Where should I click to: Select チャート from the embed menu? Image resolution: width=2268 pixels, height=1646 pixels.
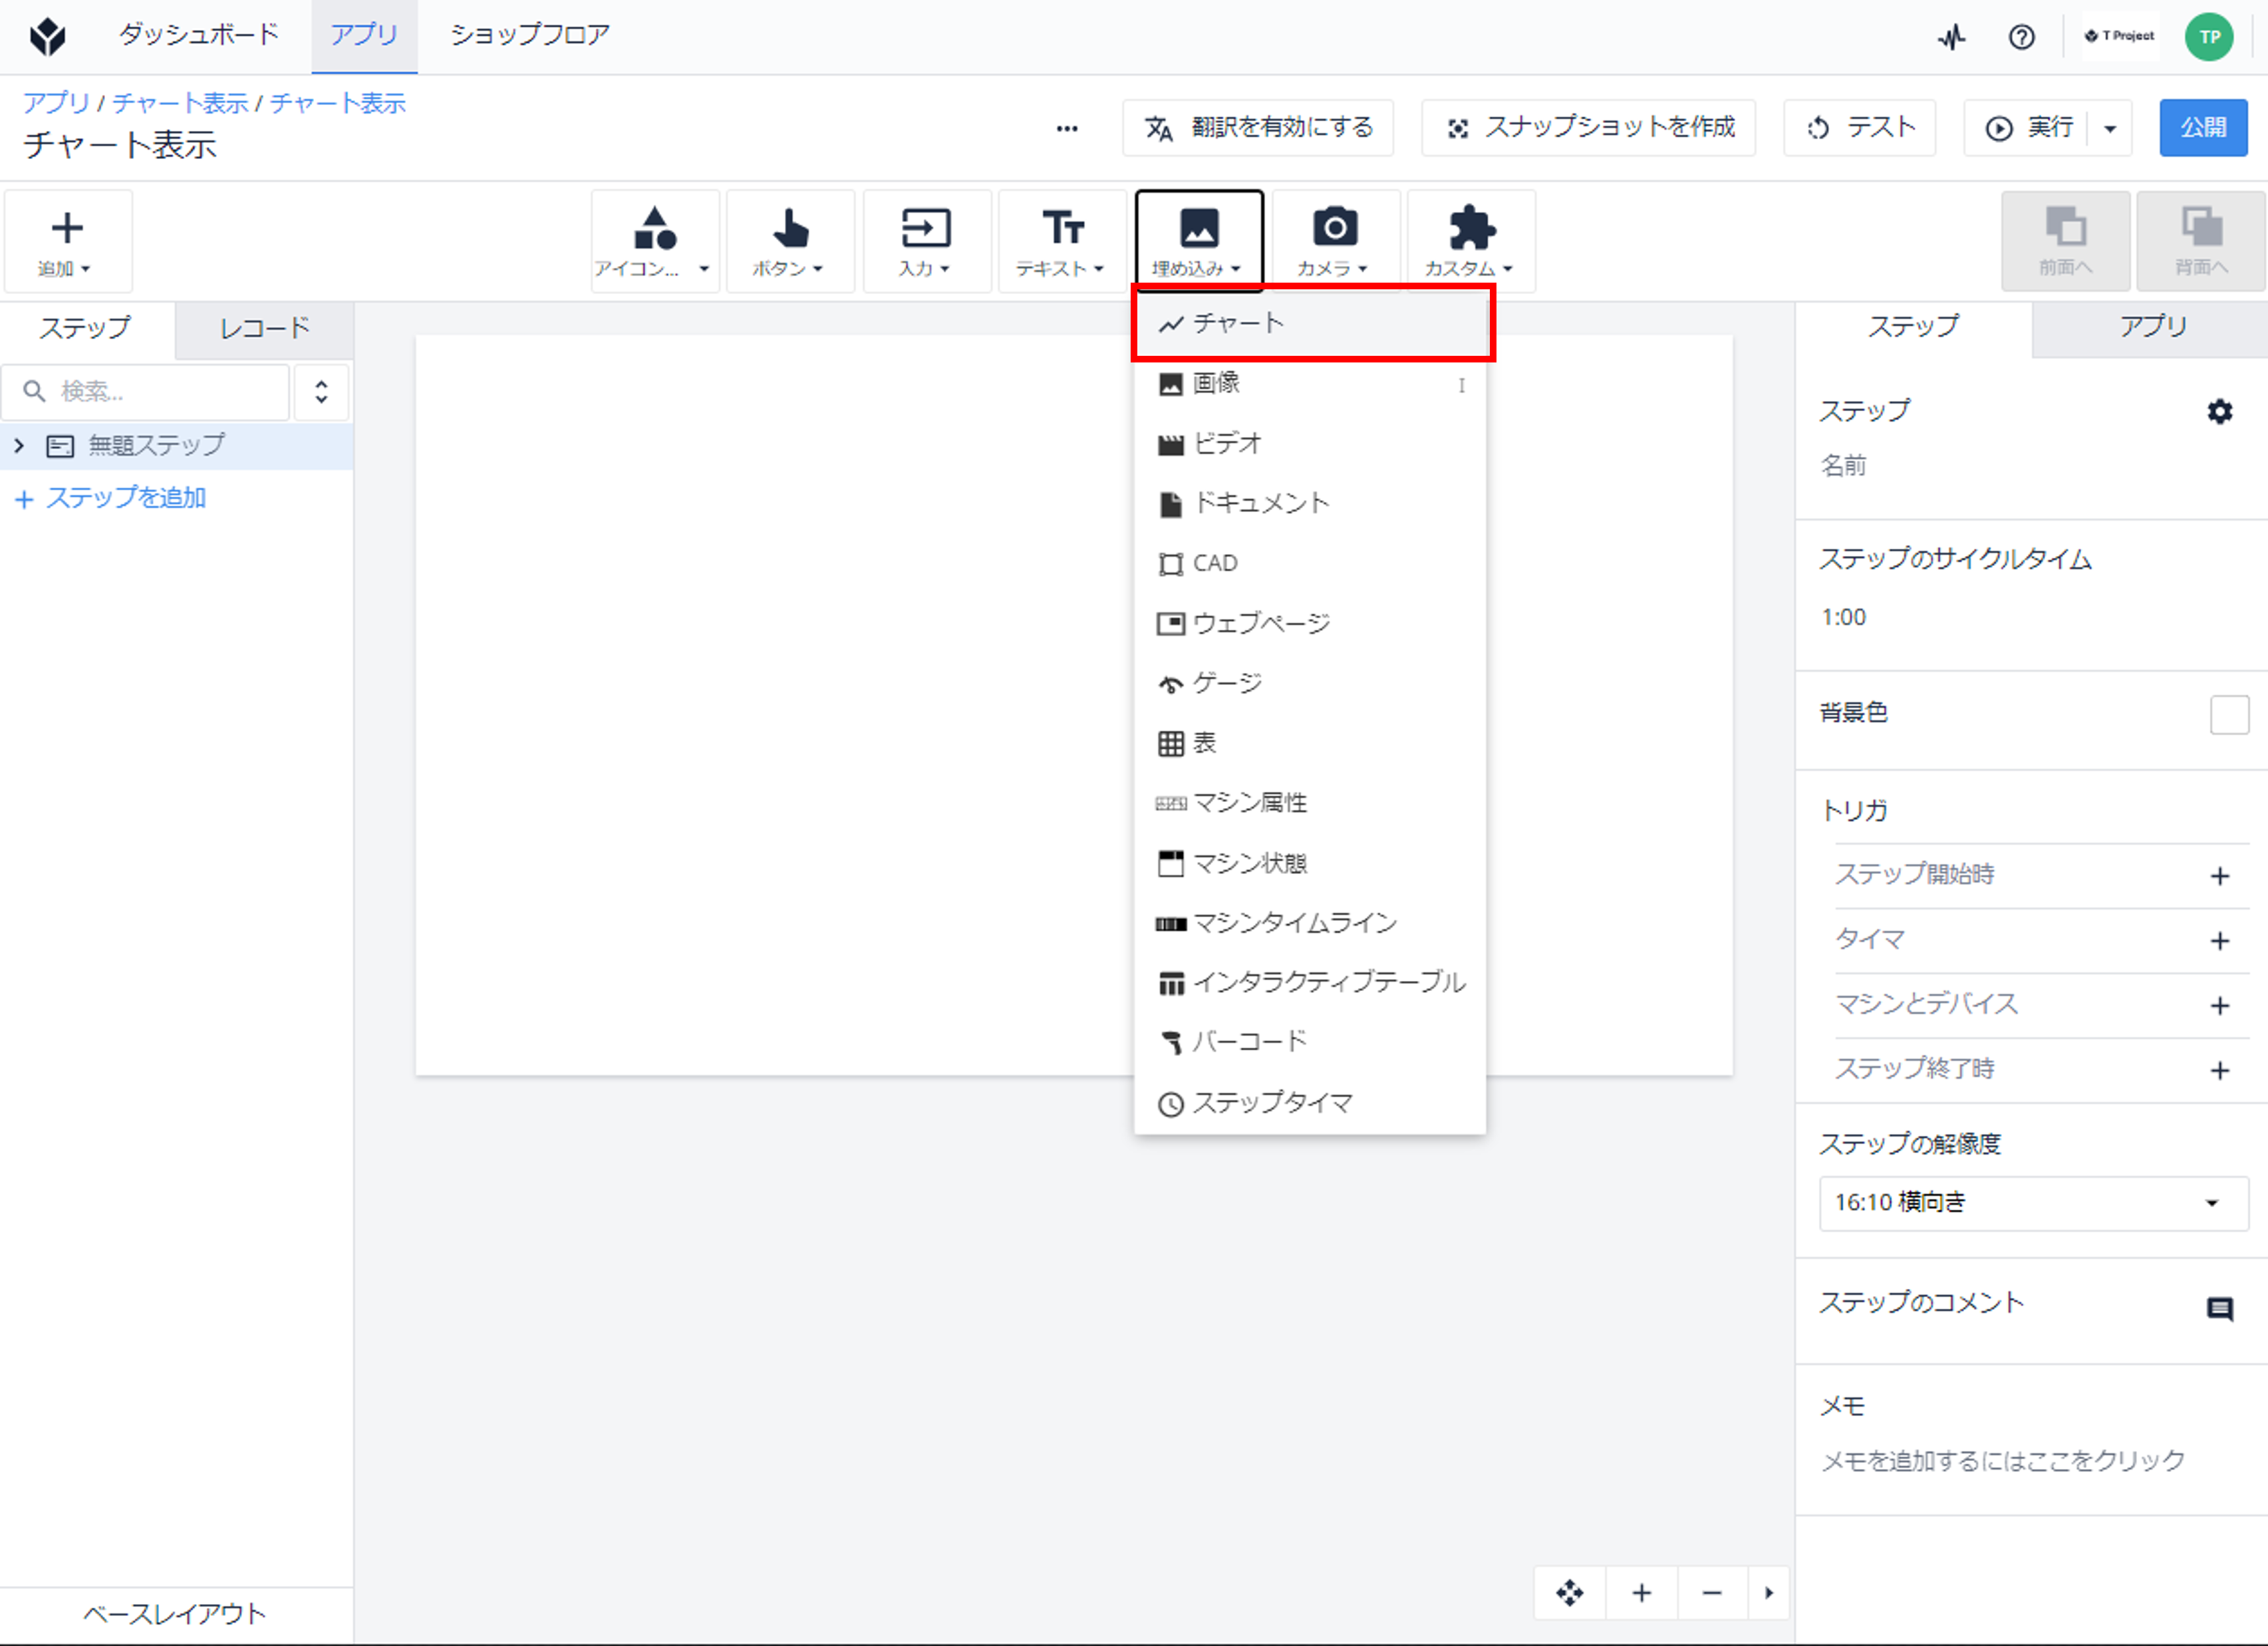click(1311, 323)
